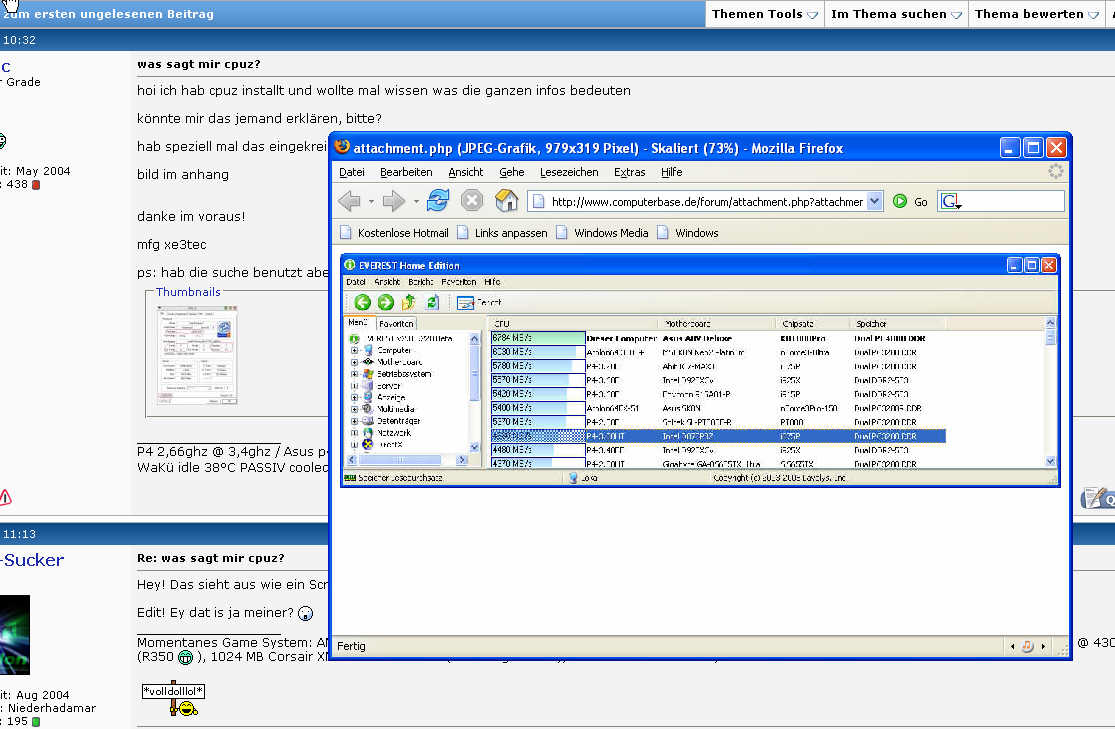Expand the Anzeige tree node
The height and width of the screenshot is (729, 1115).
tap(354, 398)
